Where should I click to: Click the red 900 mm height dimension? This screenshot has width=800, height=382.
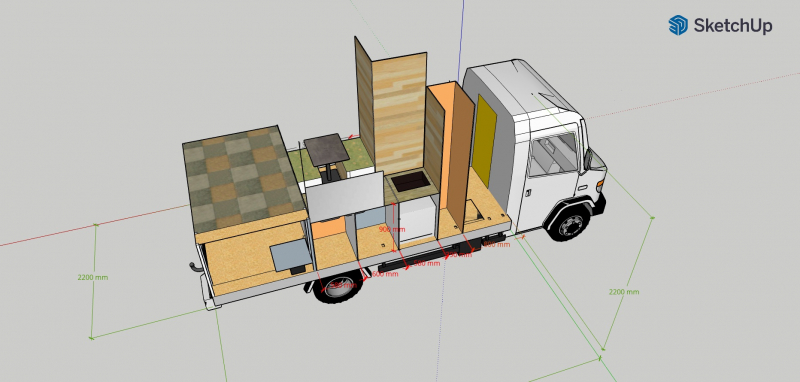click(392, 229)
